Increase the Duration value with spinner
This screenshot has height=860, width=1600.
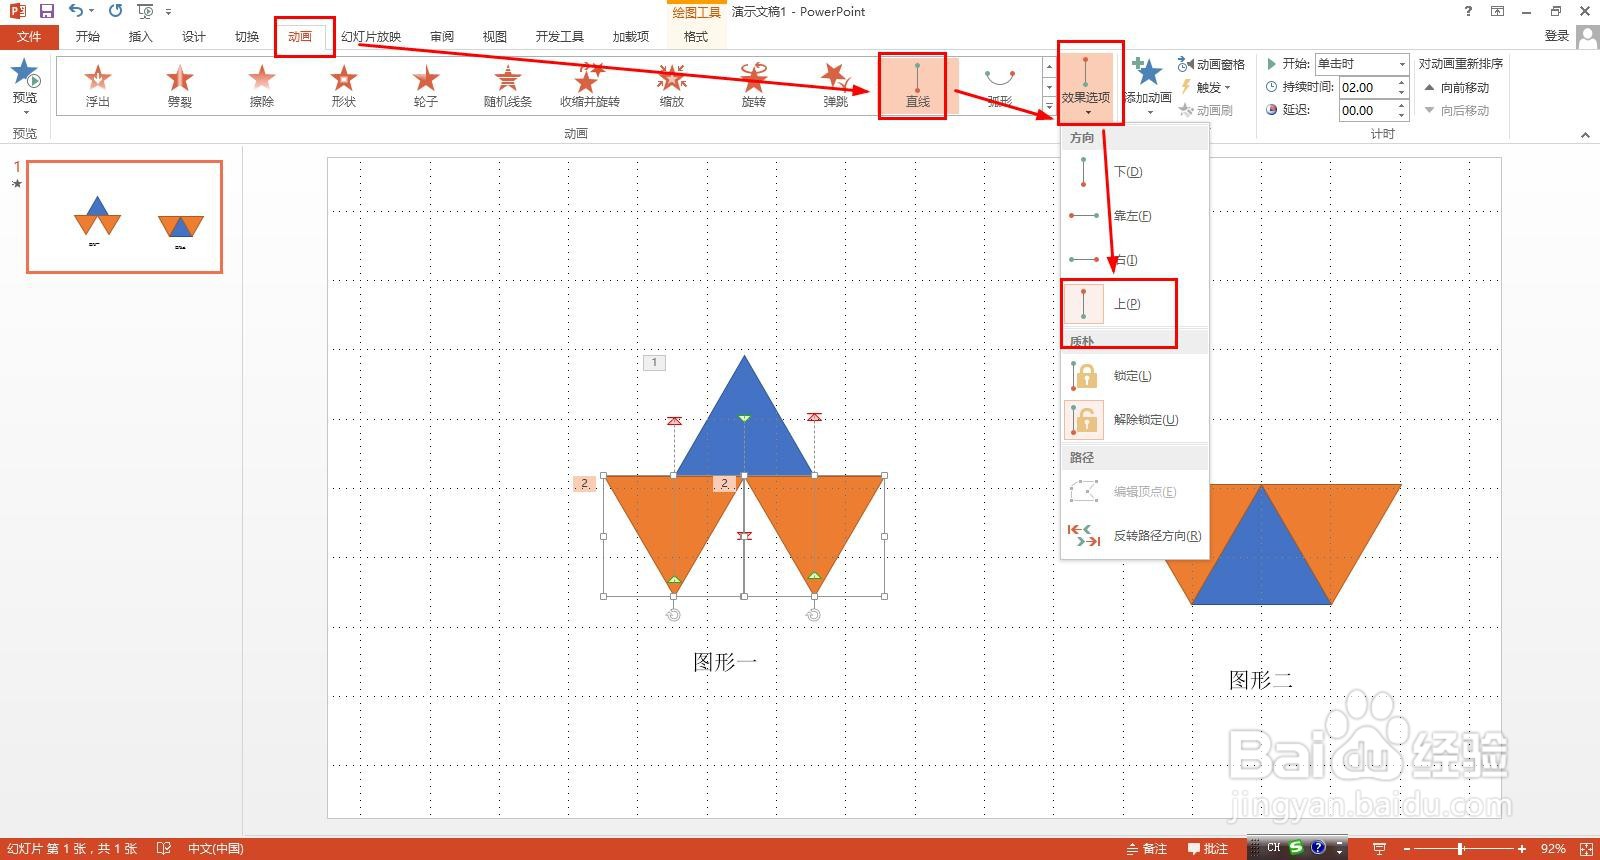click(1402, 83)
